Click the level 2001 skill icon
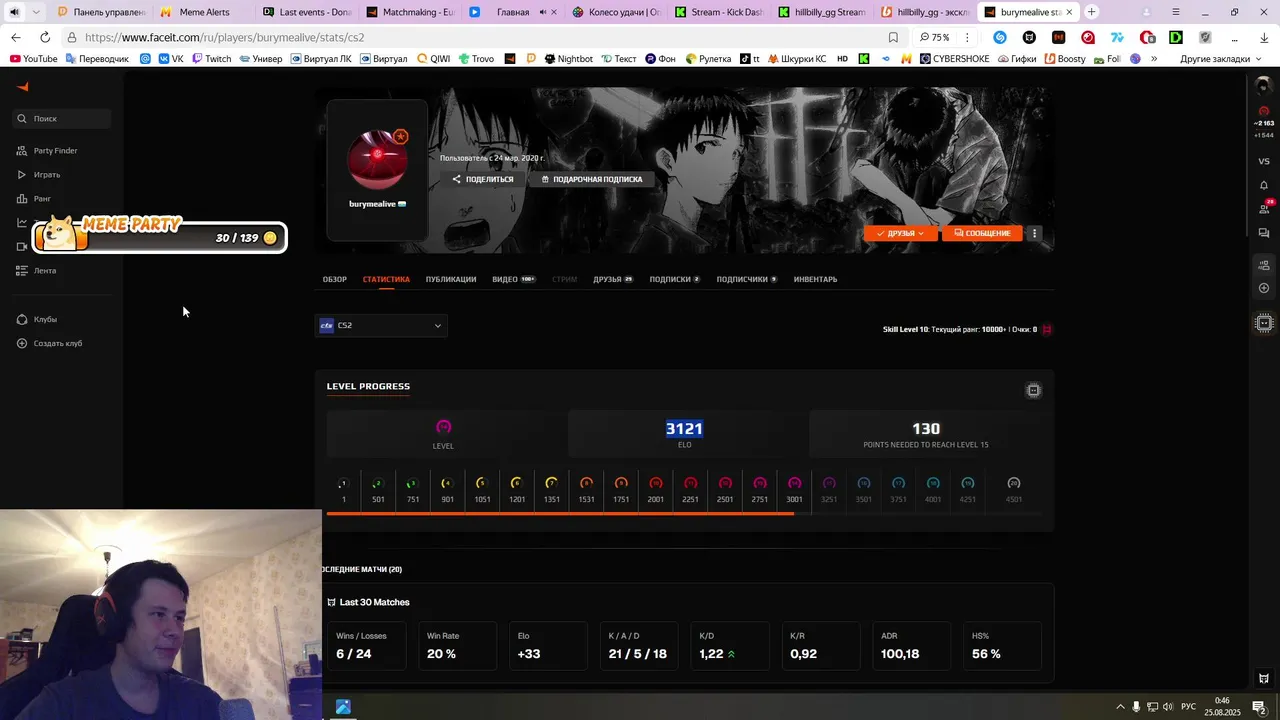 655,484
